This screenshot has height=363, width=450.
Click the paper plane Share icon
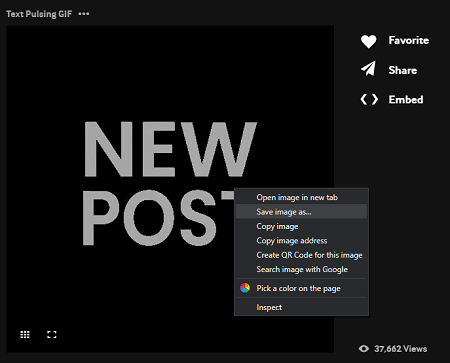(368, 69)
